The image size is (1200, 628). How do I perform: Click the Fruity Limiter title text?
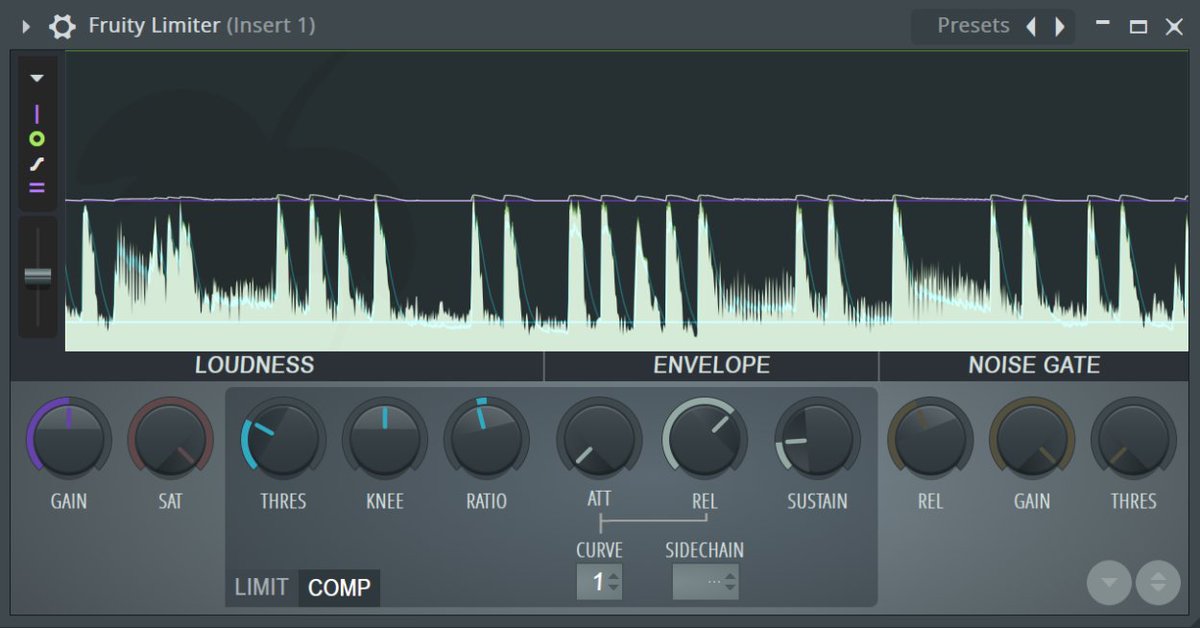154,26
